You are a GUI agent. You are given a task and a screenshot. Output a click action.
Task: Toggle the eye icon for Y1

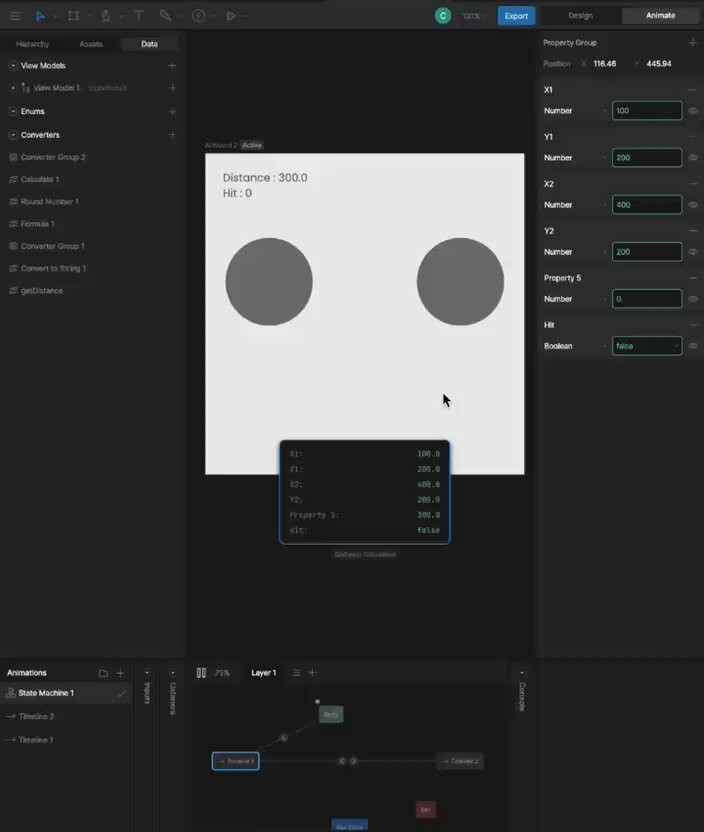tap(693, 158)
